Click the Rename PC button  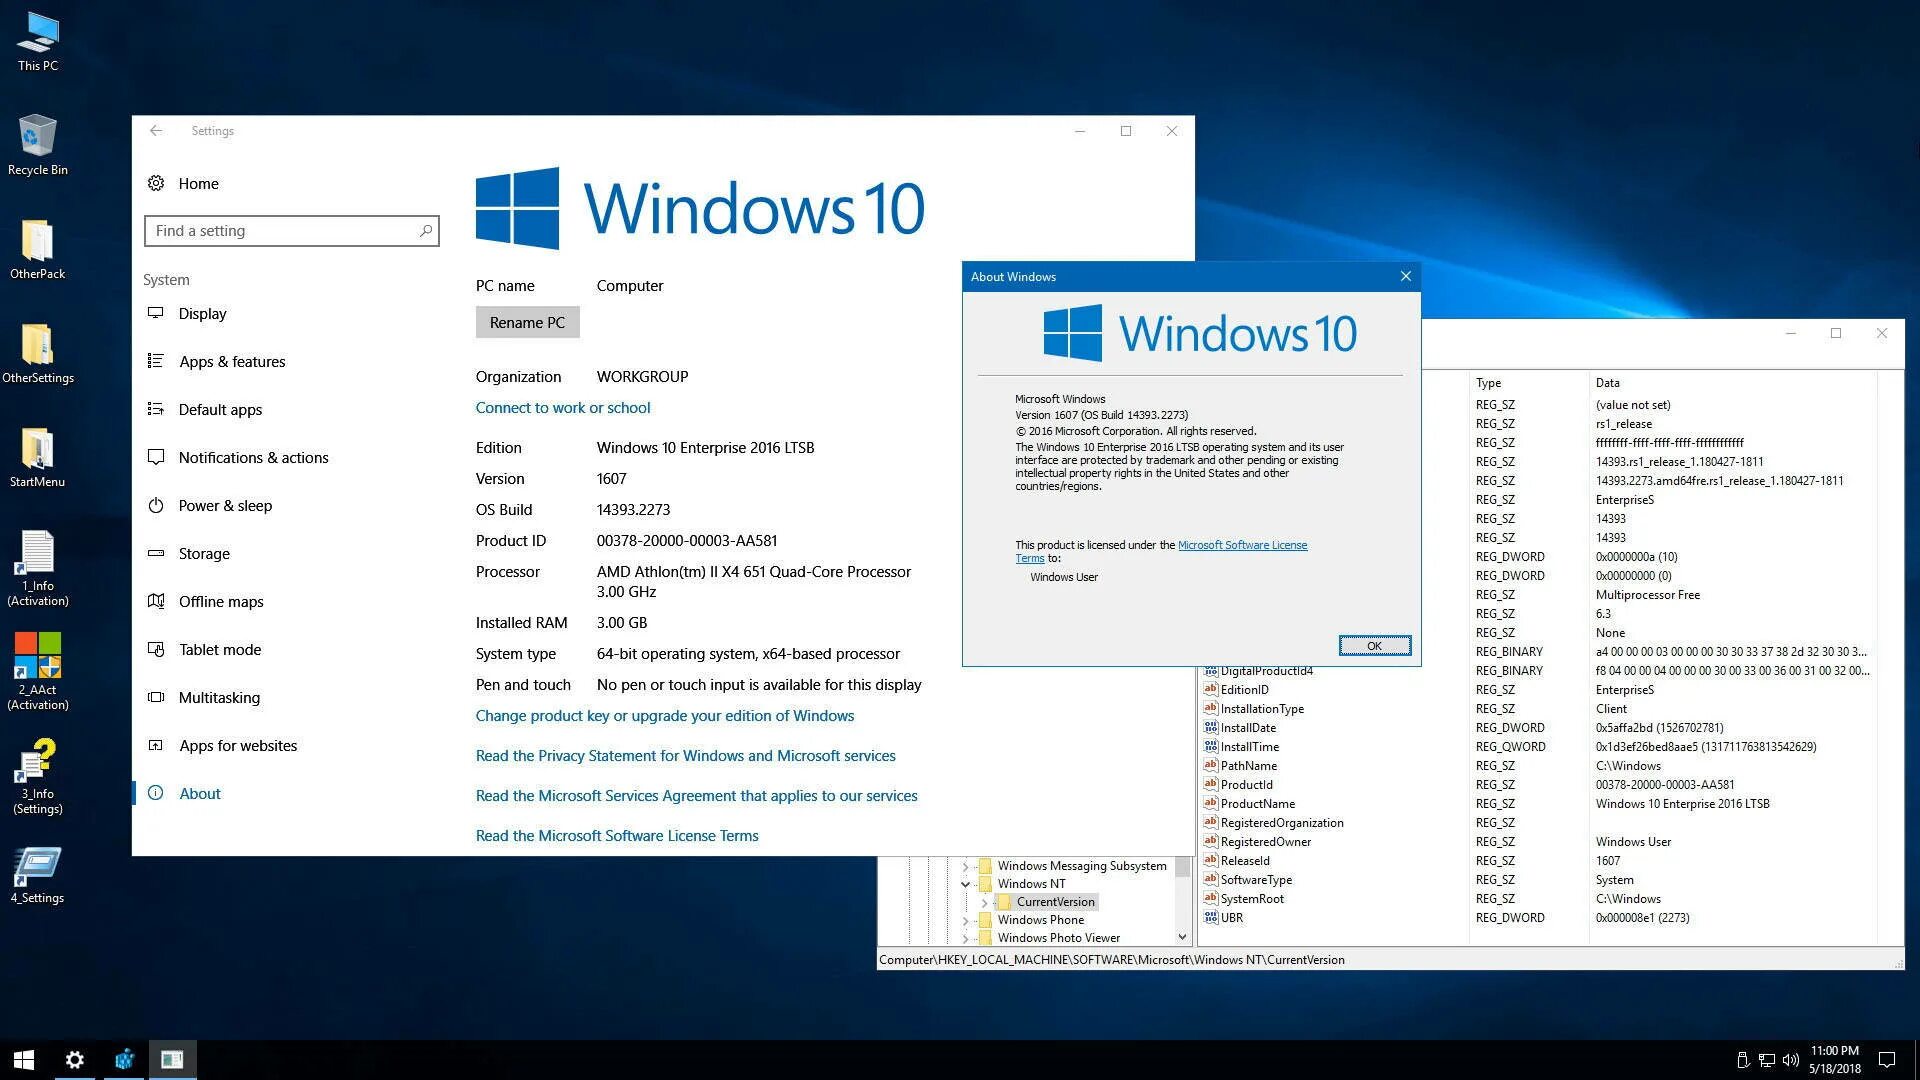pyautogui.click(x=527, y=323)
